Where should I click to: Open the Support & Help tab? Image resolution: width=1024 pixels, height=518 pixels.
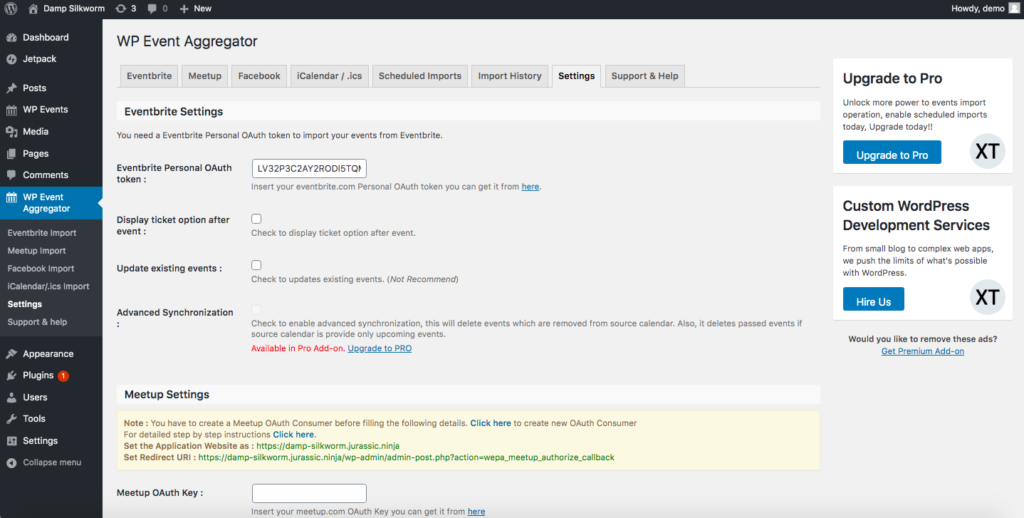point(645,76)
